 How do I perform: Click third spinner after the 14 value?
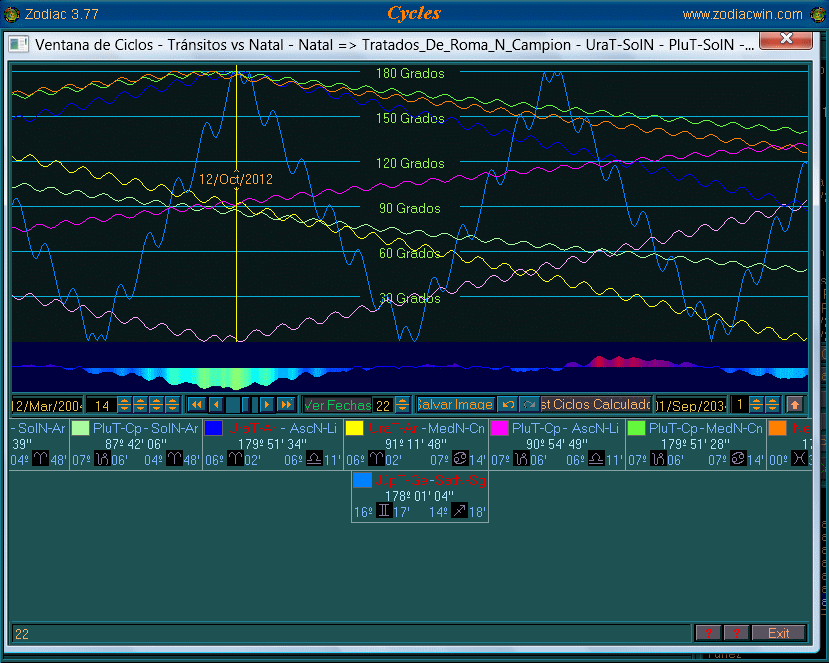point(156,405)
